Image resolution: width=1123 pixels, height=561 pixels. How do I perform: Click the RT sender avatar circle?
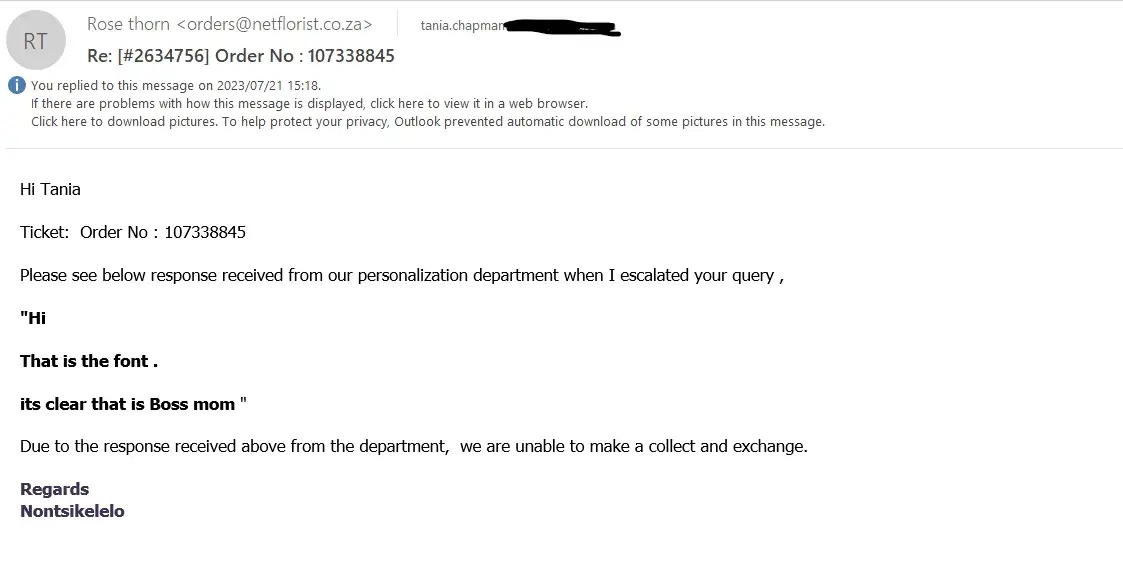pyautogui.click(x=36, y=41)
